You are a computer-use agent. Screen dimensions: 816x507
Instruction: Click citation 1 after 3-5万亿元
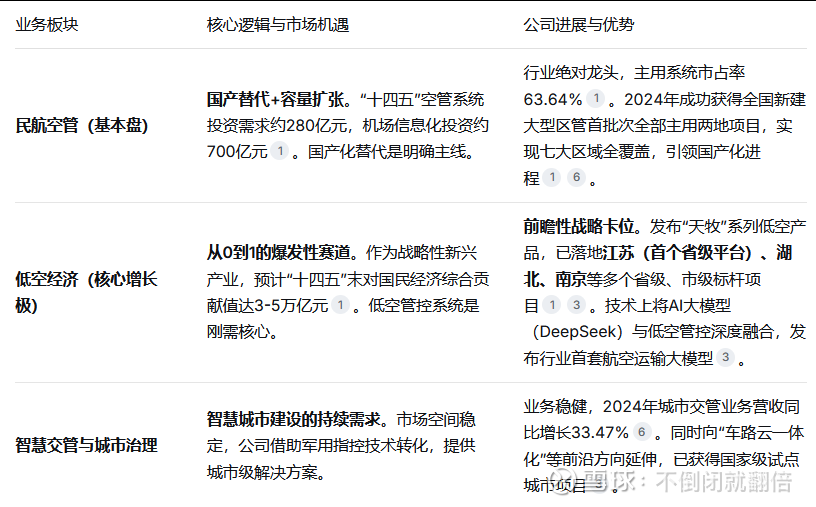[x=340, y=305]
